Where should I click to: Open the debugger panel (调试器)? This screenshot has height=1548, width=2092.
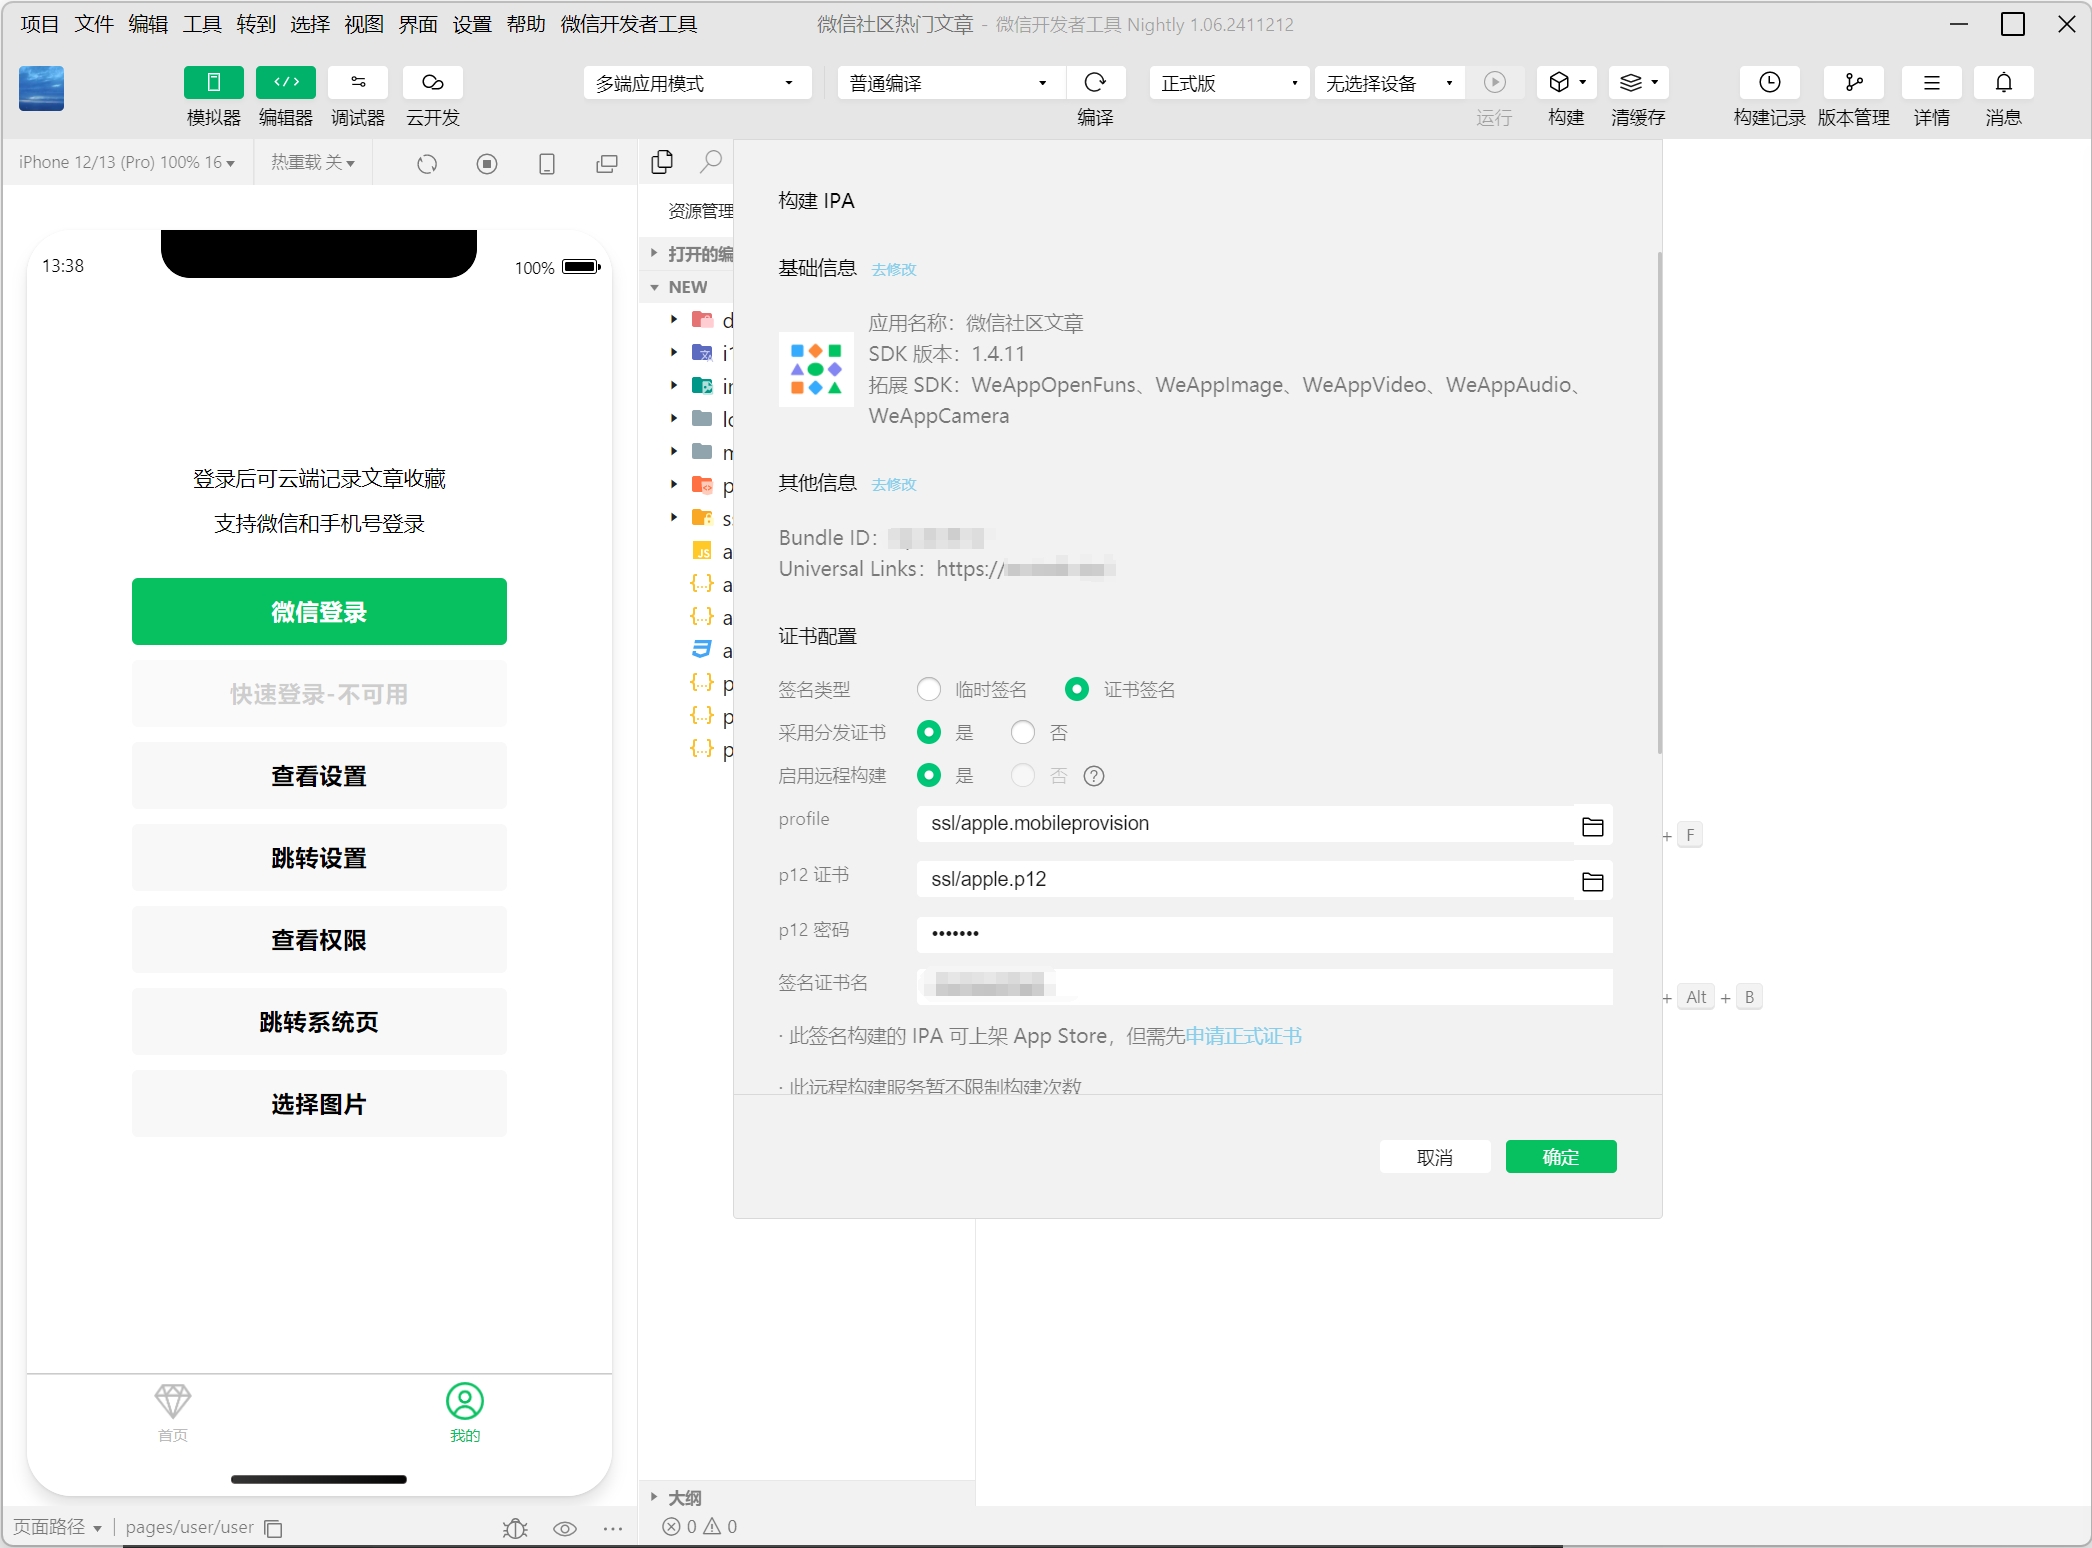[x=358, y=83]
